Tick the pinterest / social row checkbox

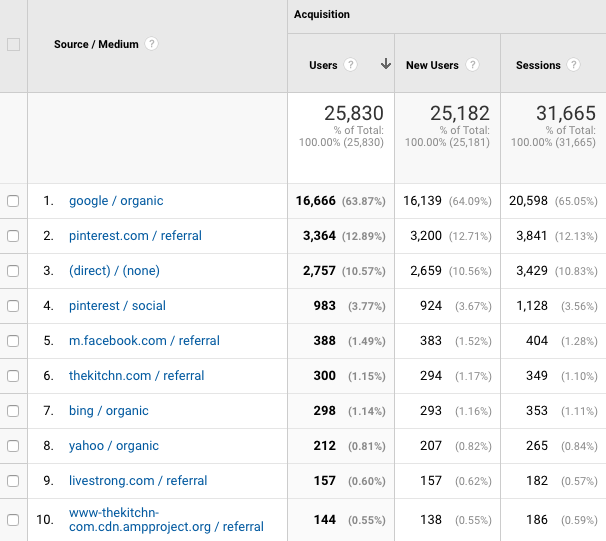pyautogui.click(x=13, y=306)
